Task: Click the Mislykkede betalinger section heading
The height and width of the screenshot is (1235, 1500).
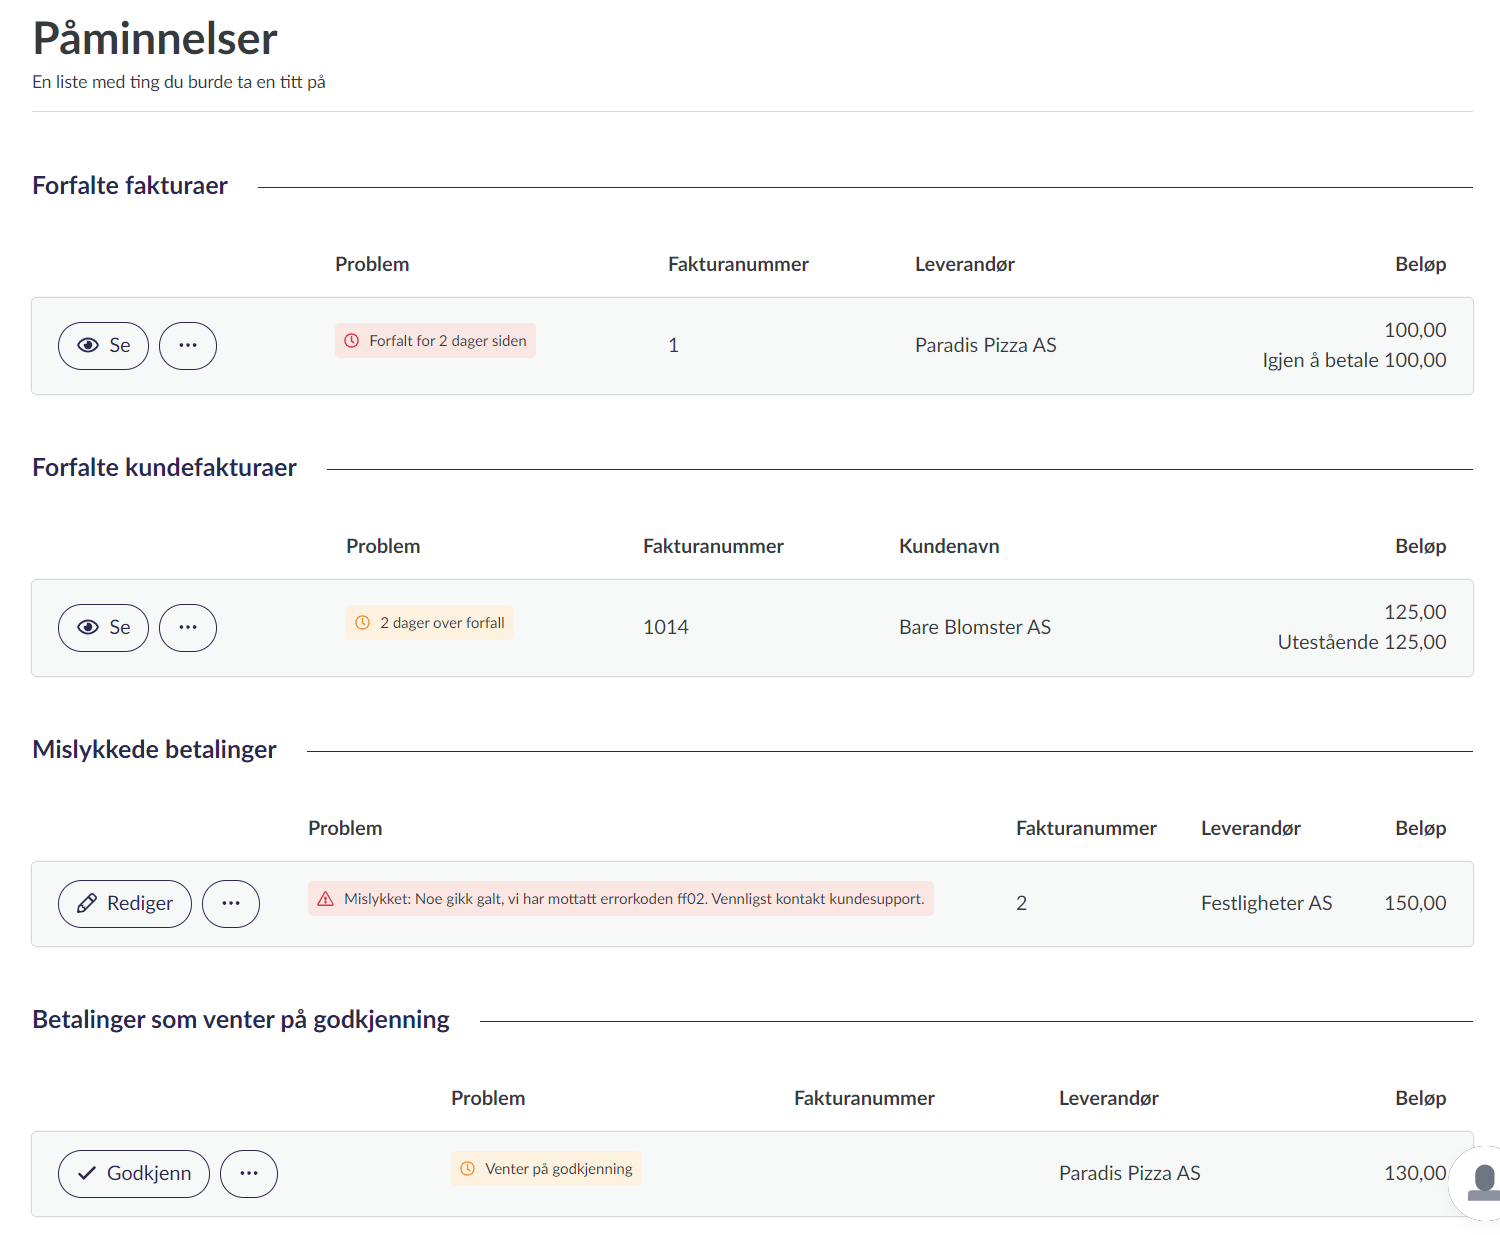Action: tap(154, 750)
